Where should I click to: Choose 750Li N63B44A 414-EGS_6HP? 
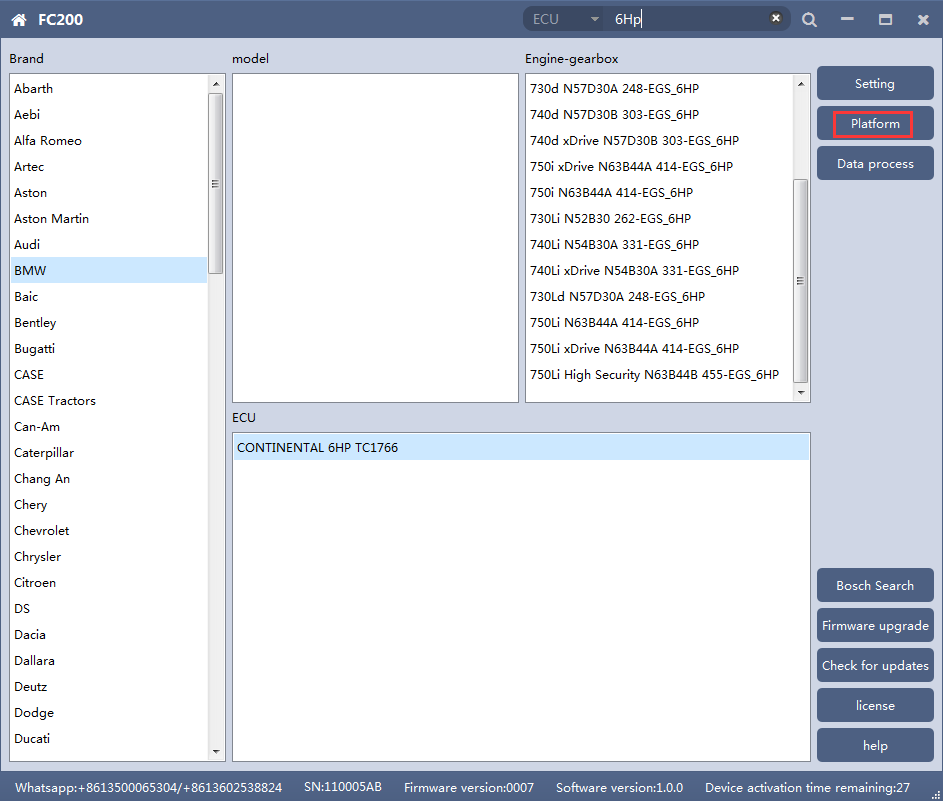pyautogui.click(x=660, y=322)
